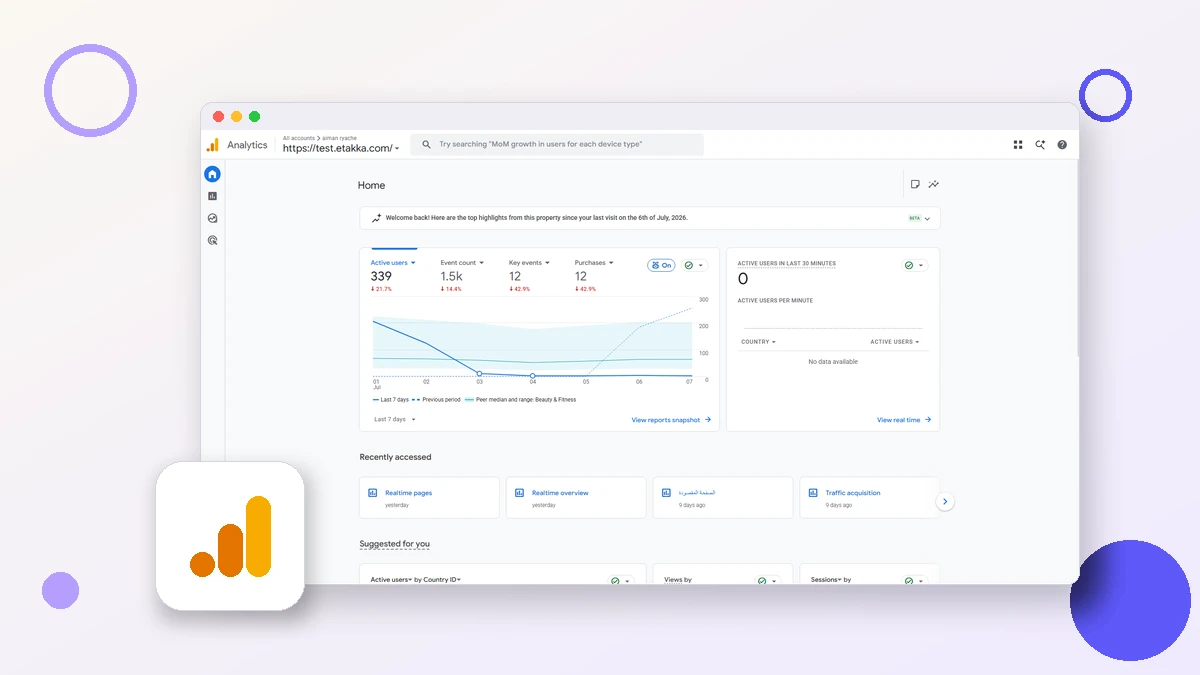This screenshot has width=1200, height=675.
Task: Click the 1.5k event count value
Action: (452, 276)
